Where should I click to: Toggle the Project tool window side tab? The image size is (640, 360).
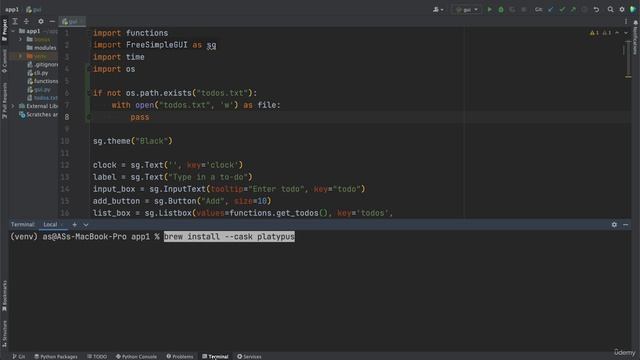(4, 30)
